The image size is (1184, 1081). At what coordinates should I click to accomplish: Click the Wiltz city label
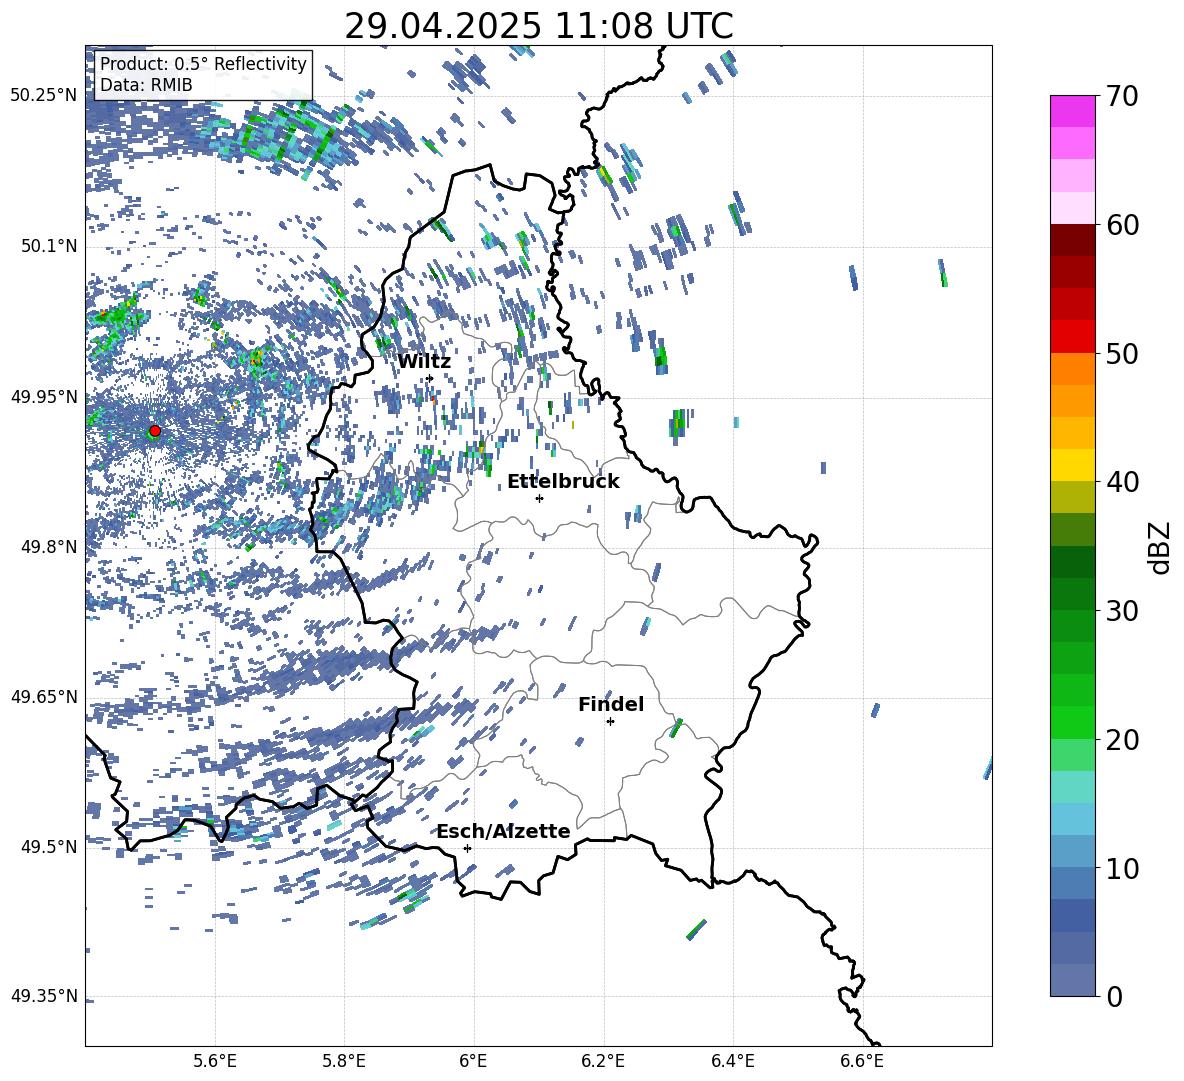[x=424, y=362]
